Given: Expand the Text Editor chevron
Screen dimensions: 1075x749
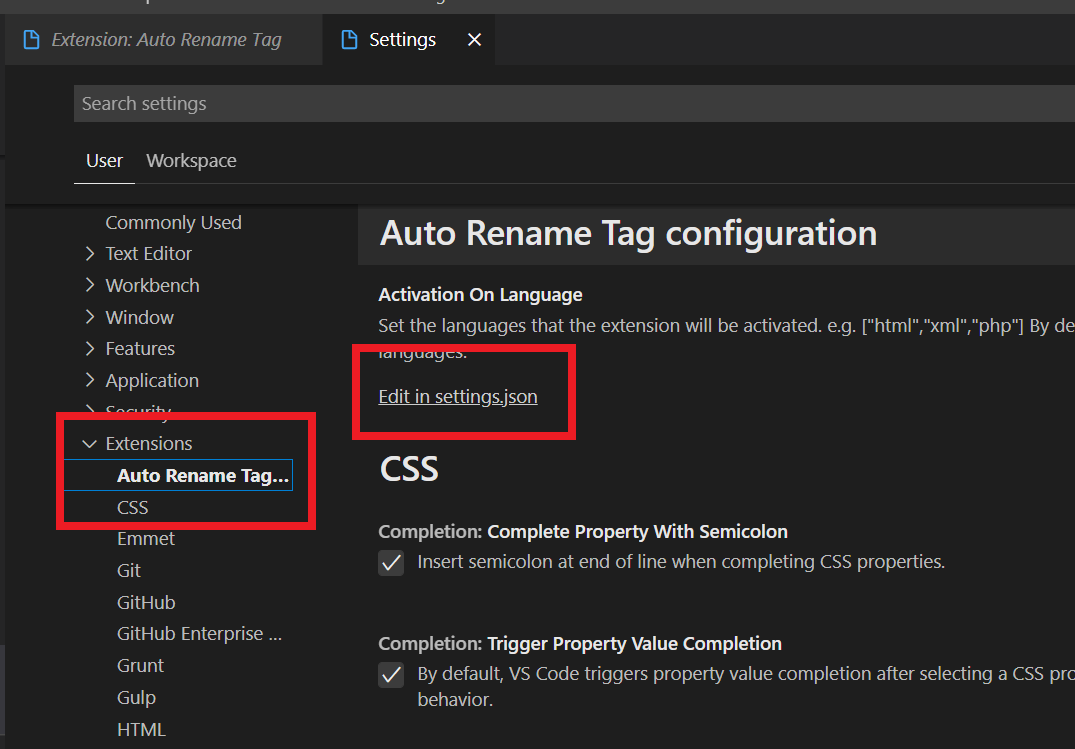Looking at the screenshot, I should [x=90, y=254].
